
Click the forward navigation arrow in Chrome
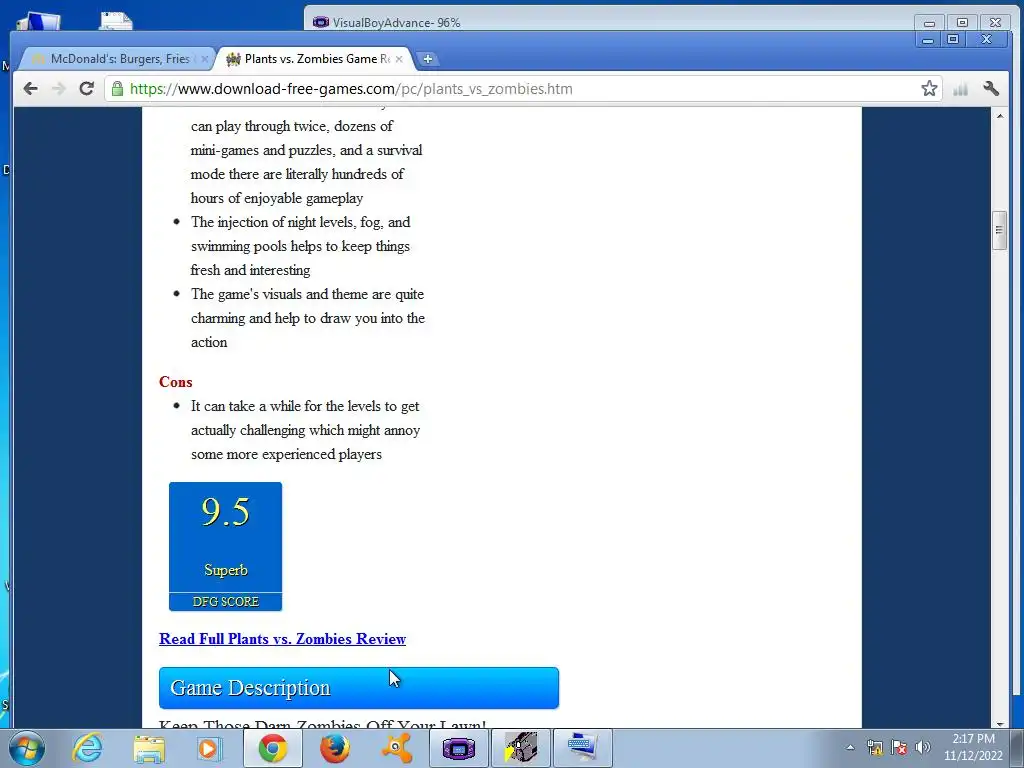(x=59, y=89)
